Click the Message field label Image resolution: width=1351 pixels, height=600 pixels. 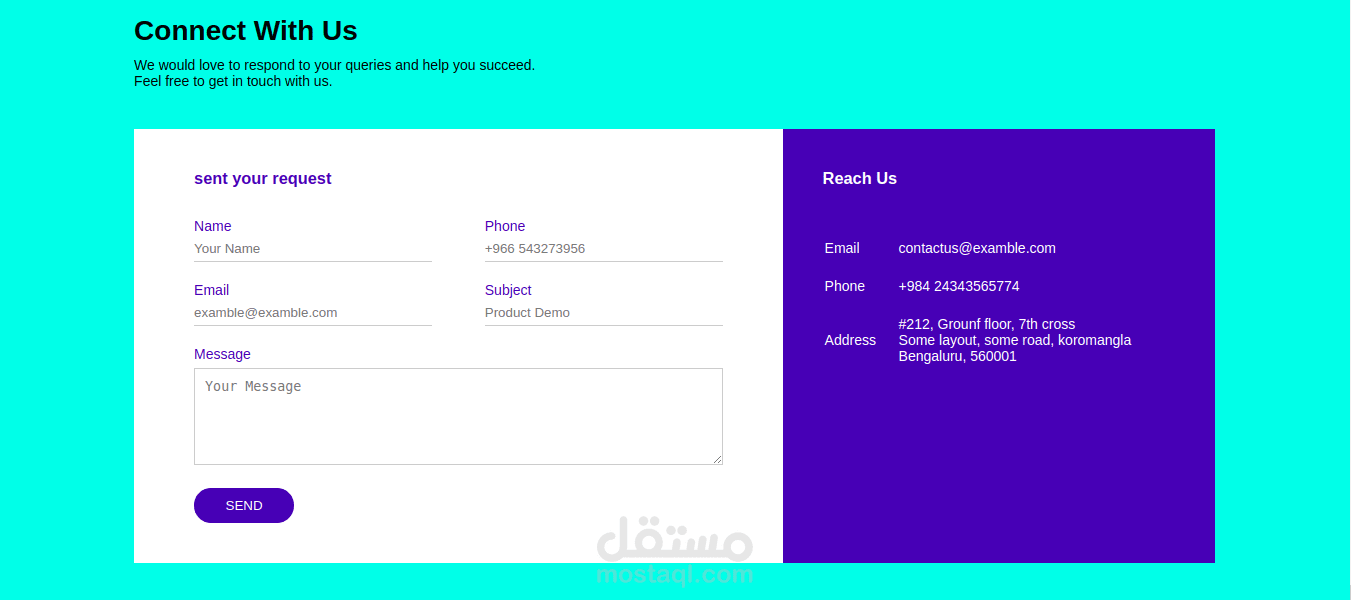(222, 354)
